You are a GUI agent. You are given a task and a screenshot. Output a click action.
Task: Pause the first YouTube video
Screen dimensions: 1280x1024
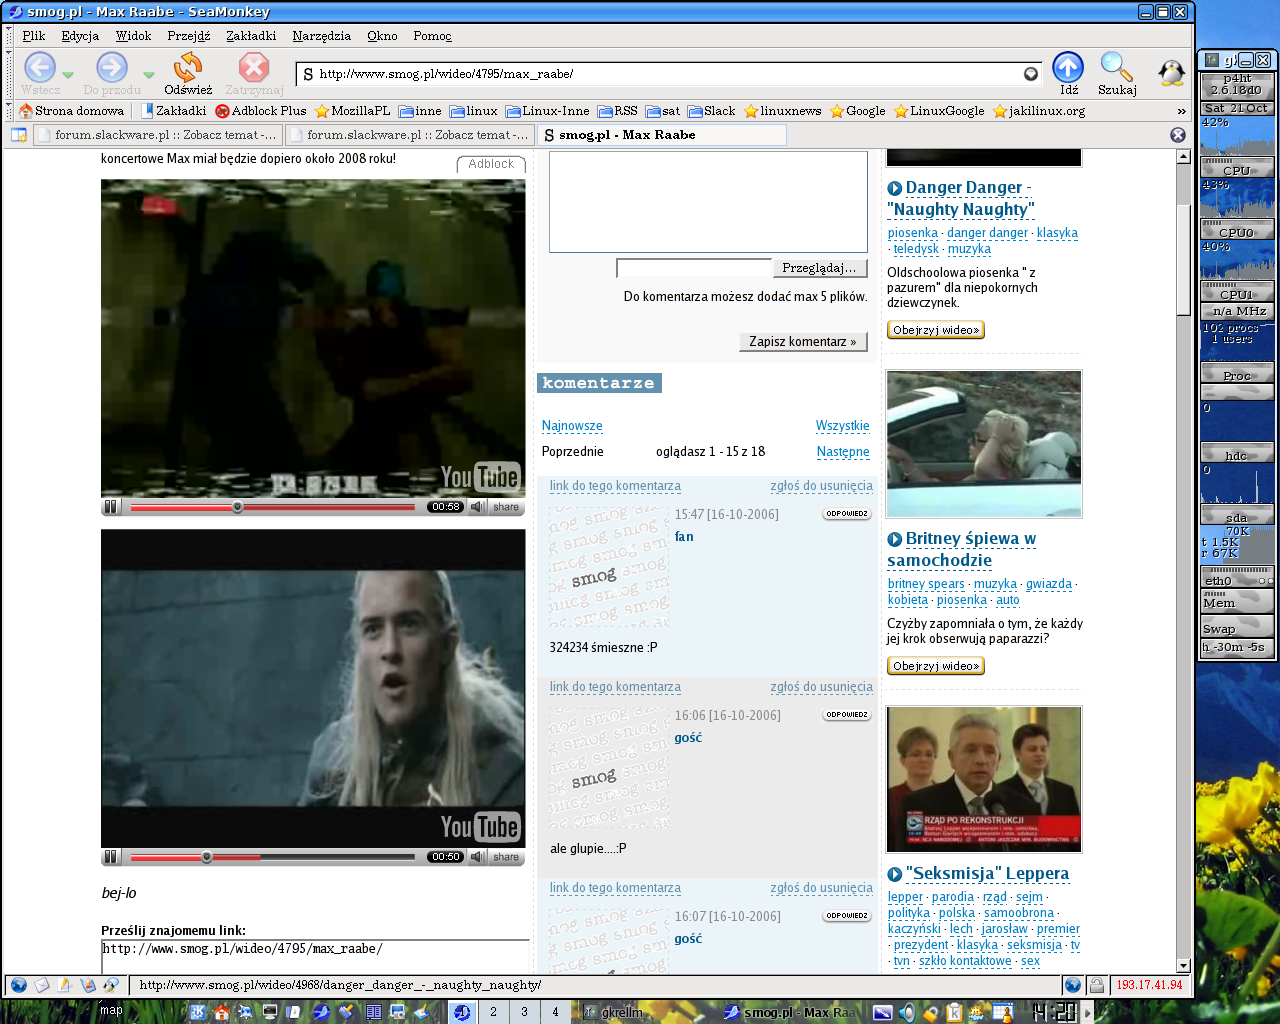111,507
